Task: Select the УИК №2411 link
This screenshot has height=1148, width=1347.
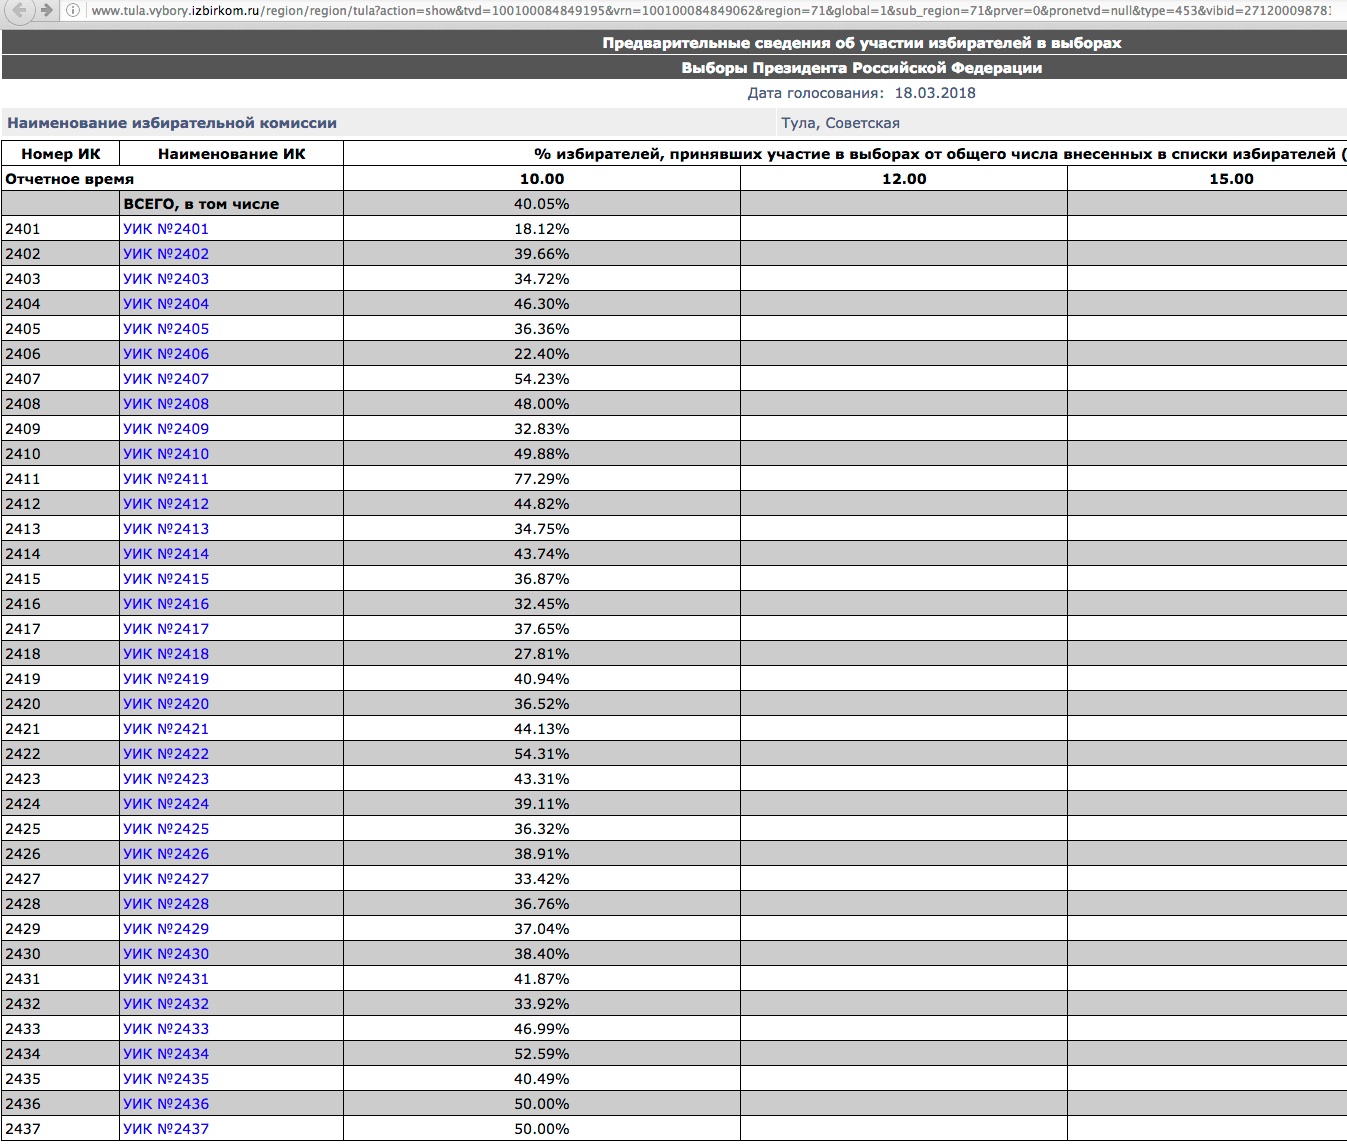Action: point(166,479)
